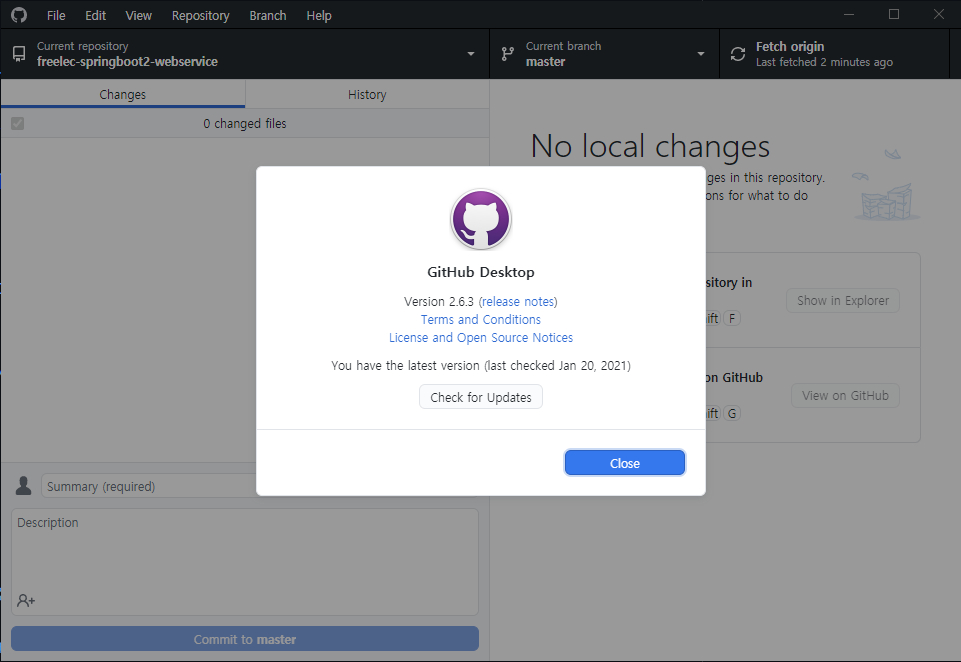Image resolution: width=961 pixels, height=662 pixels.
Task: Minimize the GitHub Desktop window
Action: pos(849,14)
